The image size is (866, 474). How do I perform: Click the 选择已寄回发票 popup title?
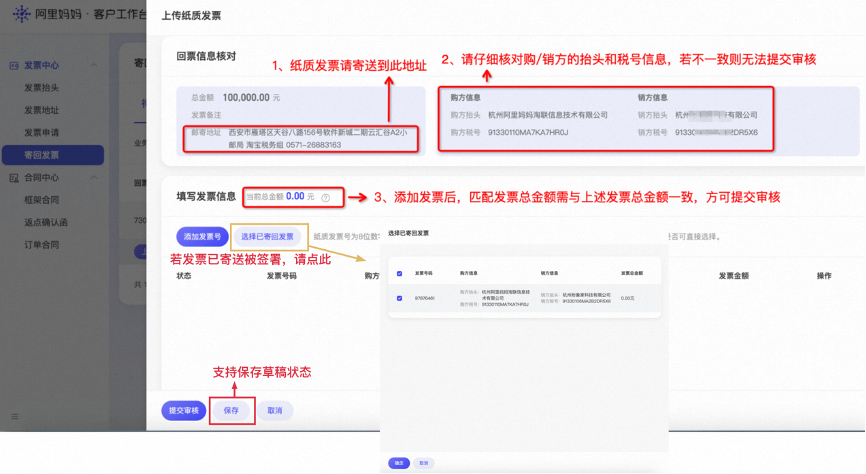coord(409,233)
